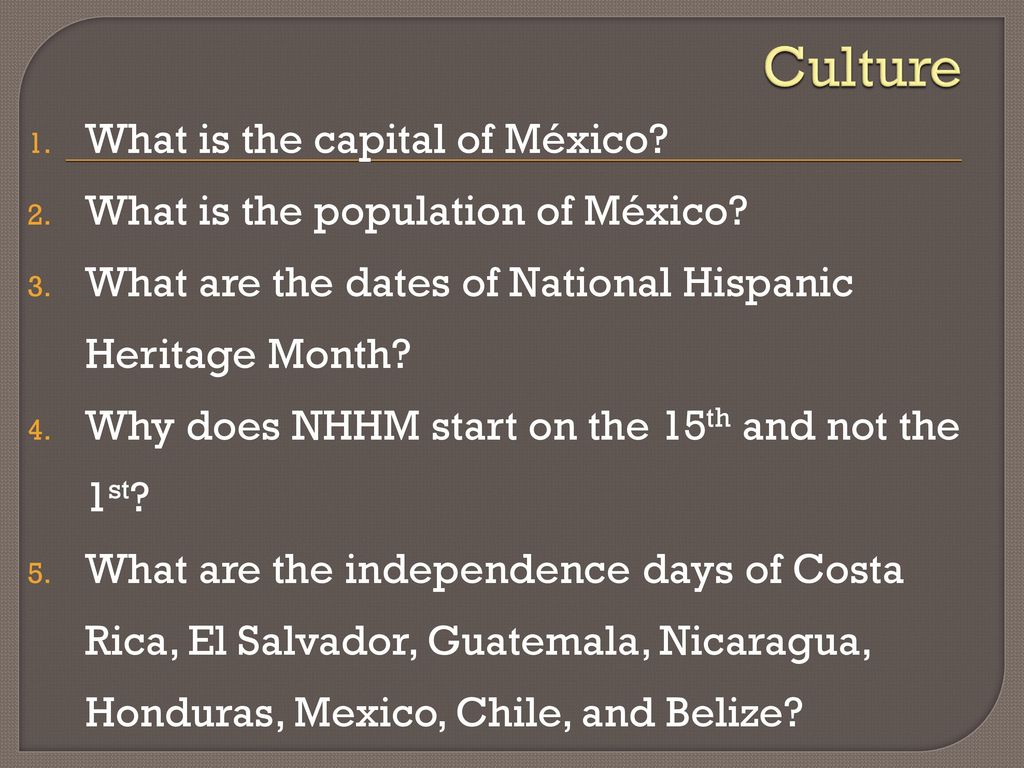This screenshot has height=768, width=1024.
Task: Click list number 3 marker
Action: (40, 287)
